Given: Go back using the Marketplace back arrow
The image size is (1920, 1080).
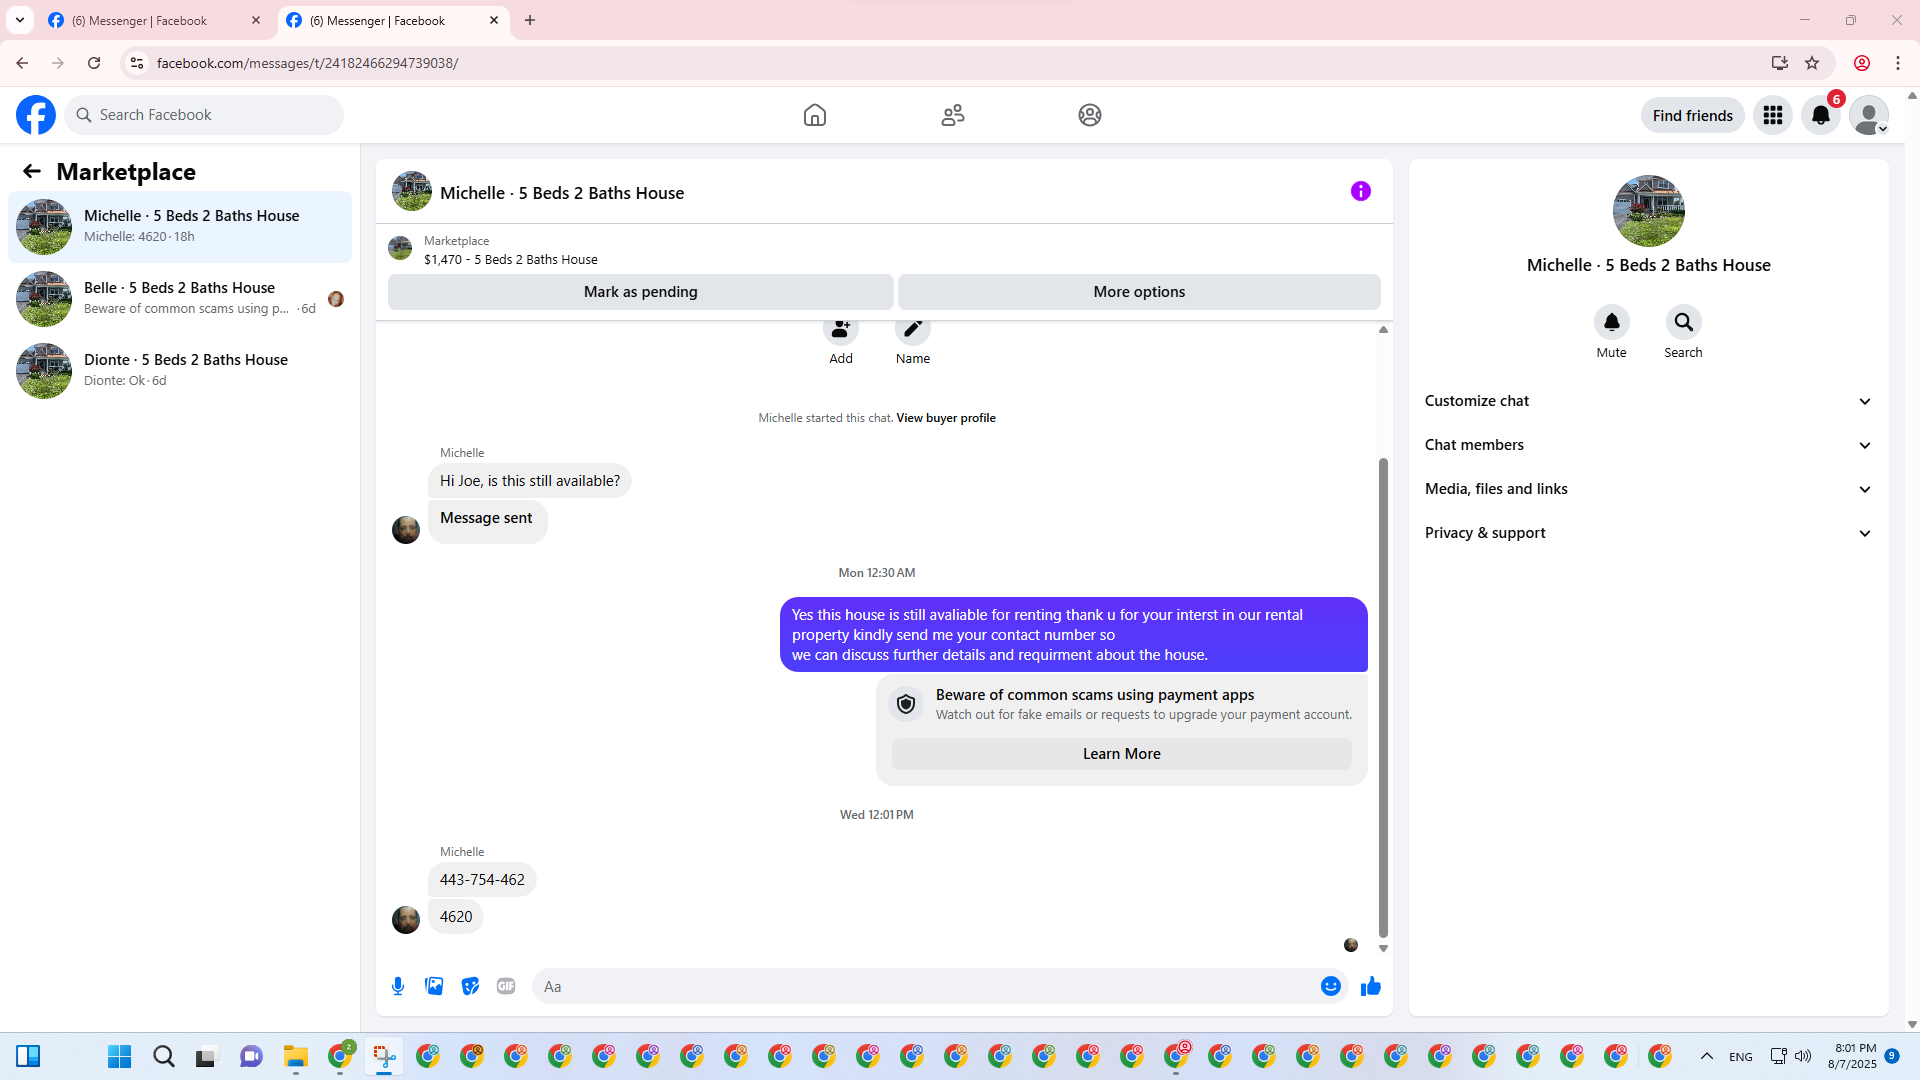Looking at the screenshot, I should pos(32,171).
